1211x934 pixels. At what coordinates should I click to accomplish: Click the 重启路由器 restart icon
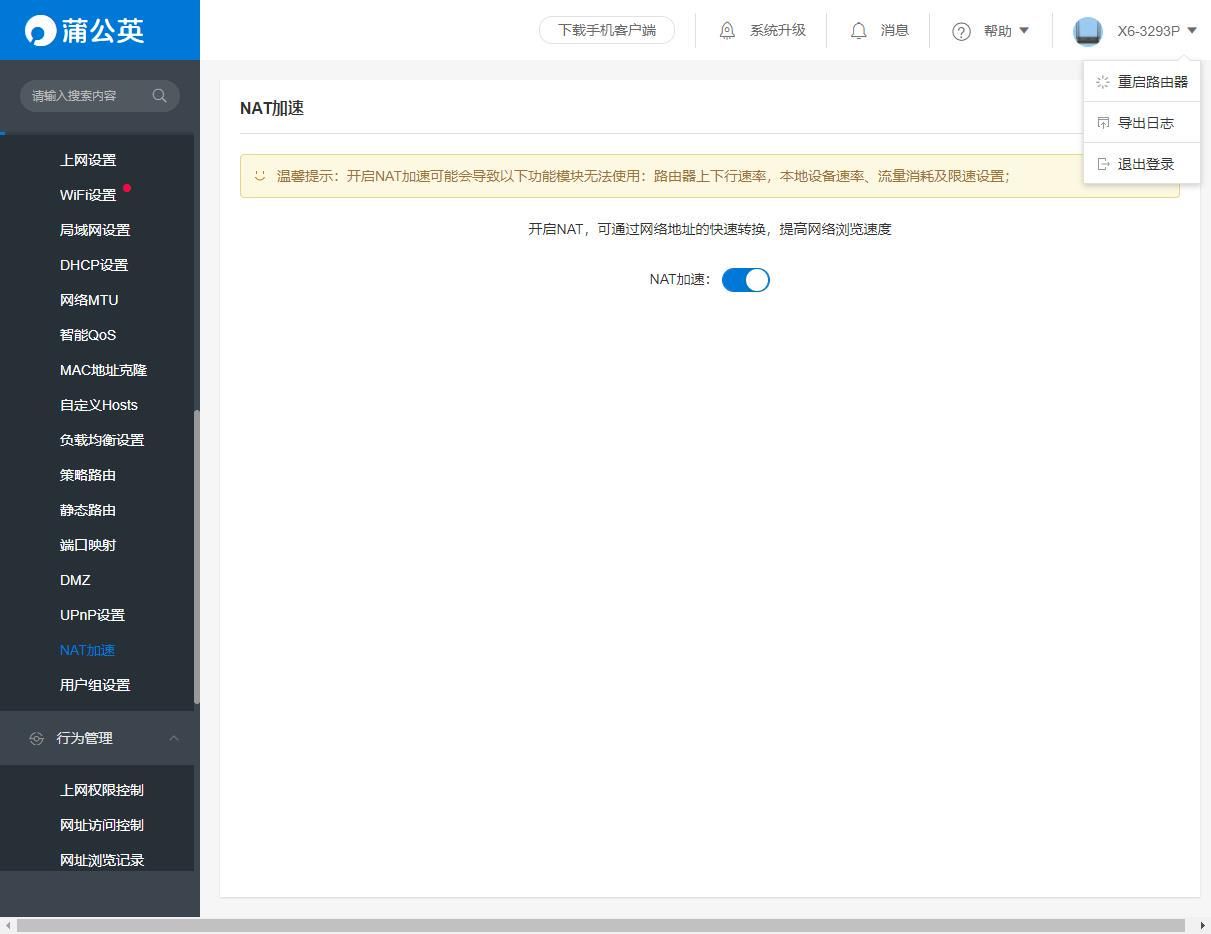(x=1103, y=82)
